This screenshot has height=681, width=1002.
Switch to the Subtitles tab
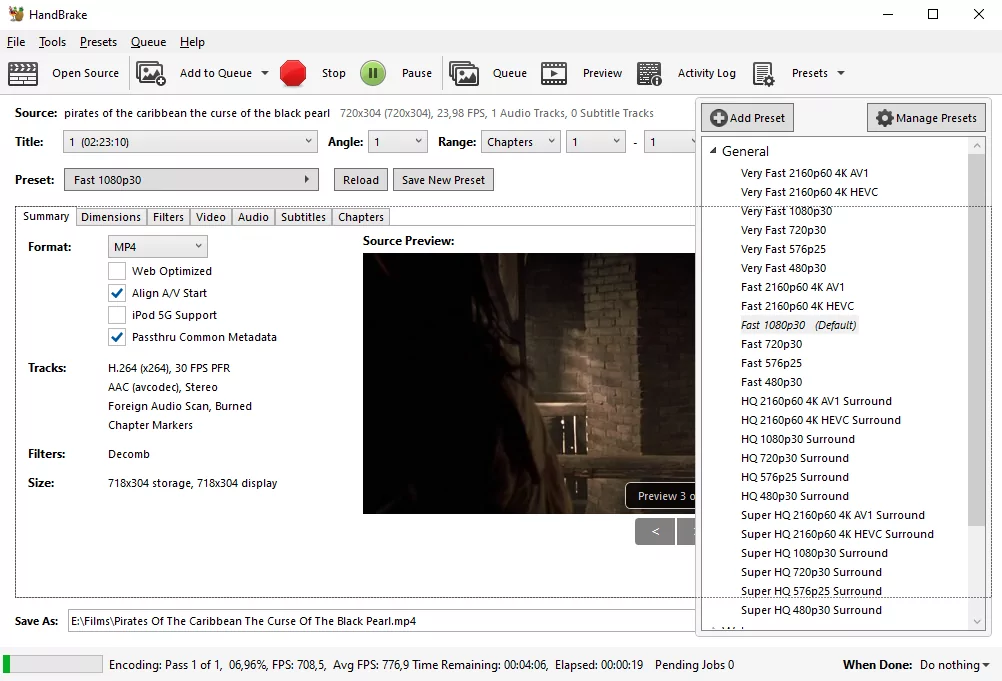coord(304,217)
